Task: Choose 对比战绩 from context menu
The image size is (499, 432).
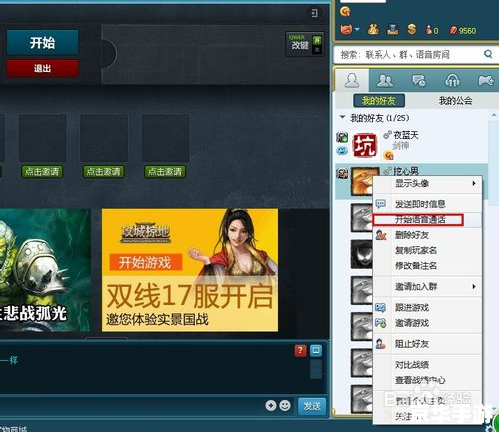Action: [x=427, y=365]
